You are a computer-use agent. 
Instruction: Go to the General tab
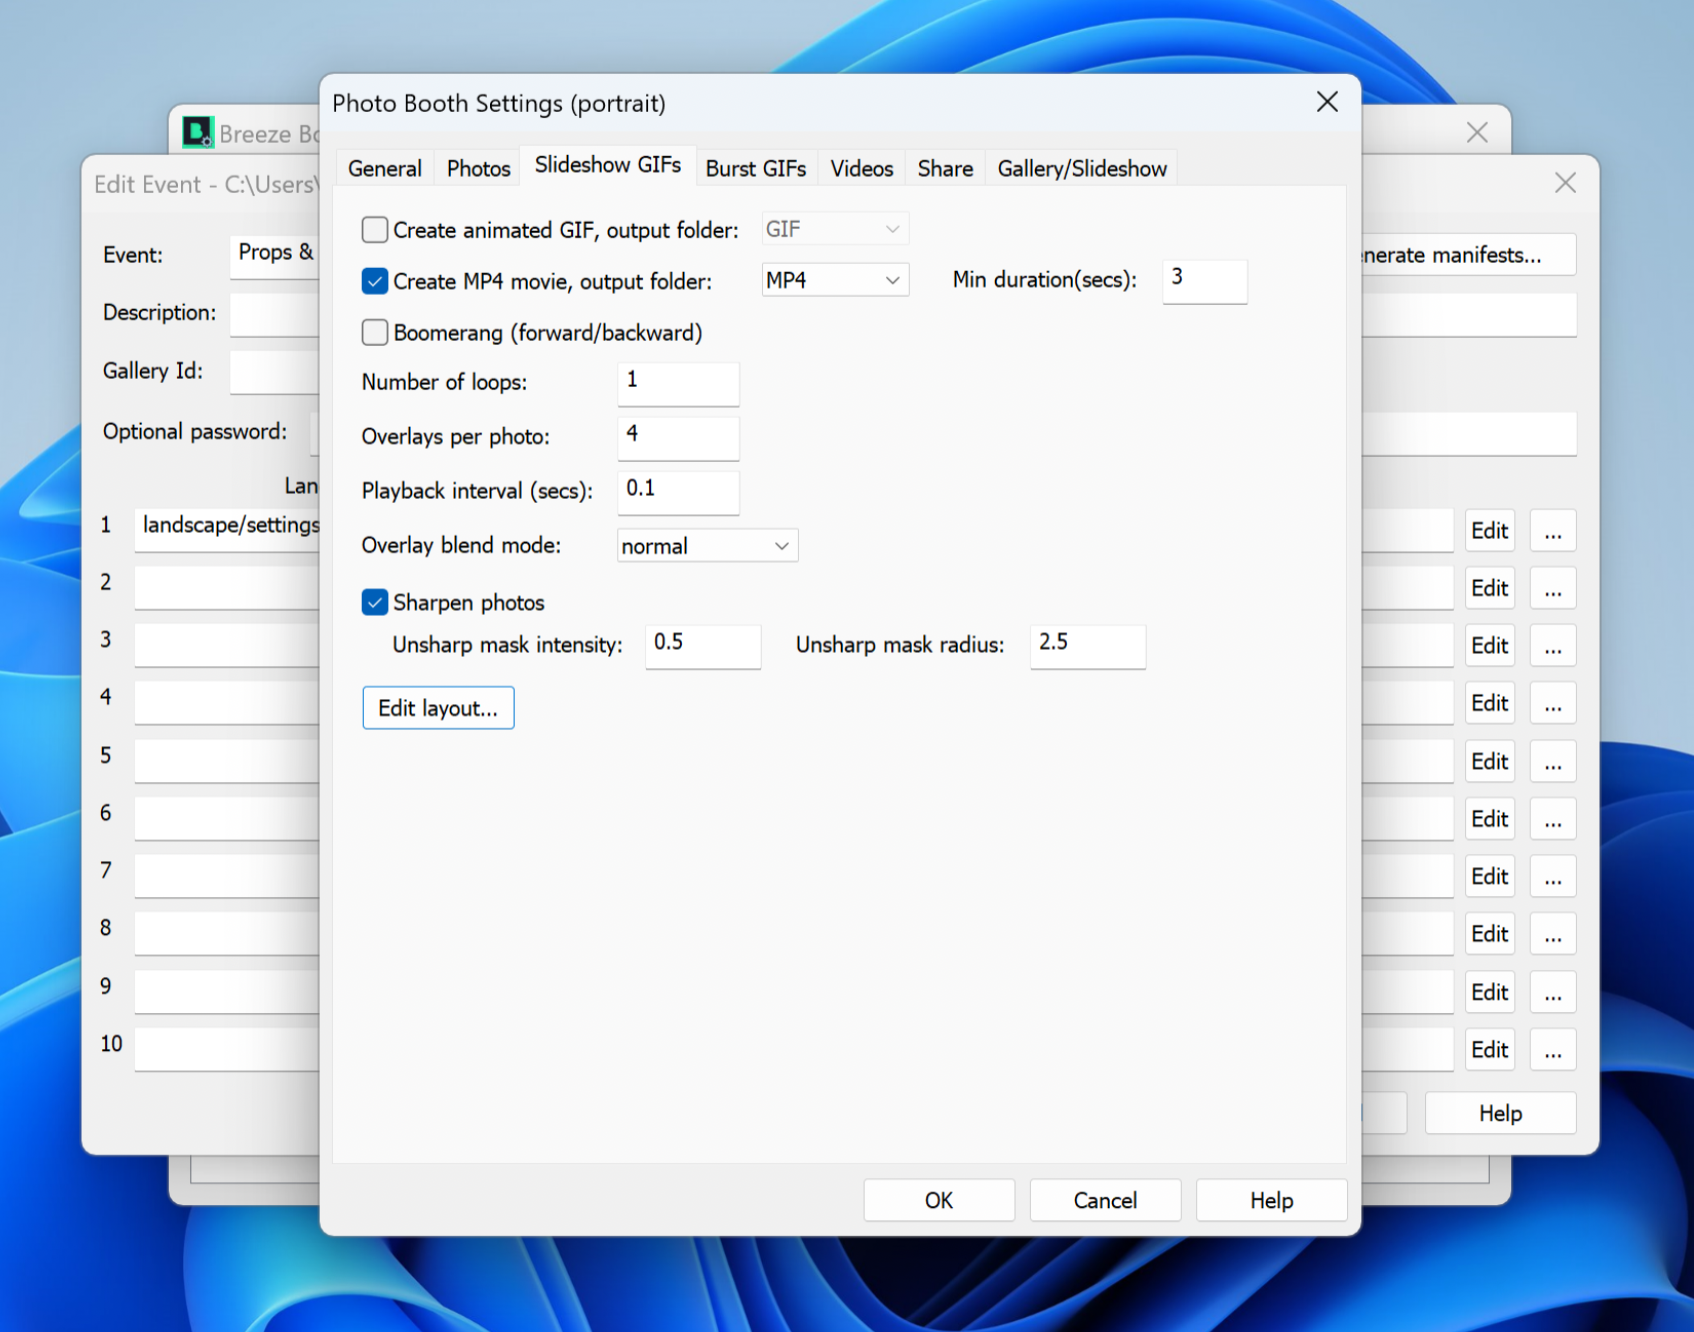(x=384, y=169)
